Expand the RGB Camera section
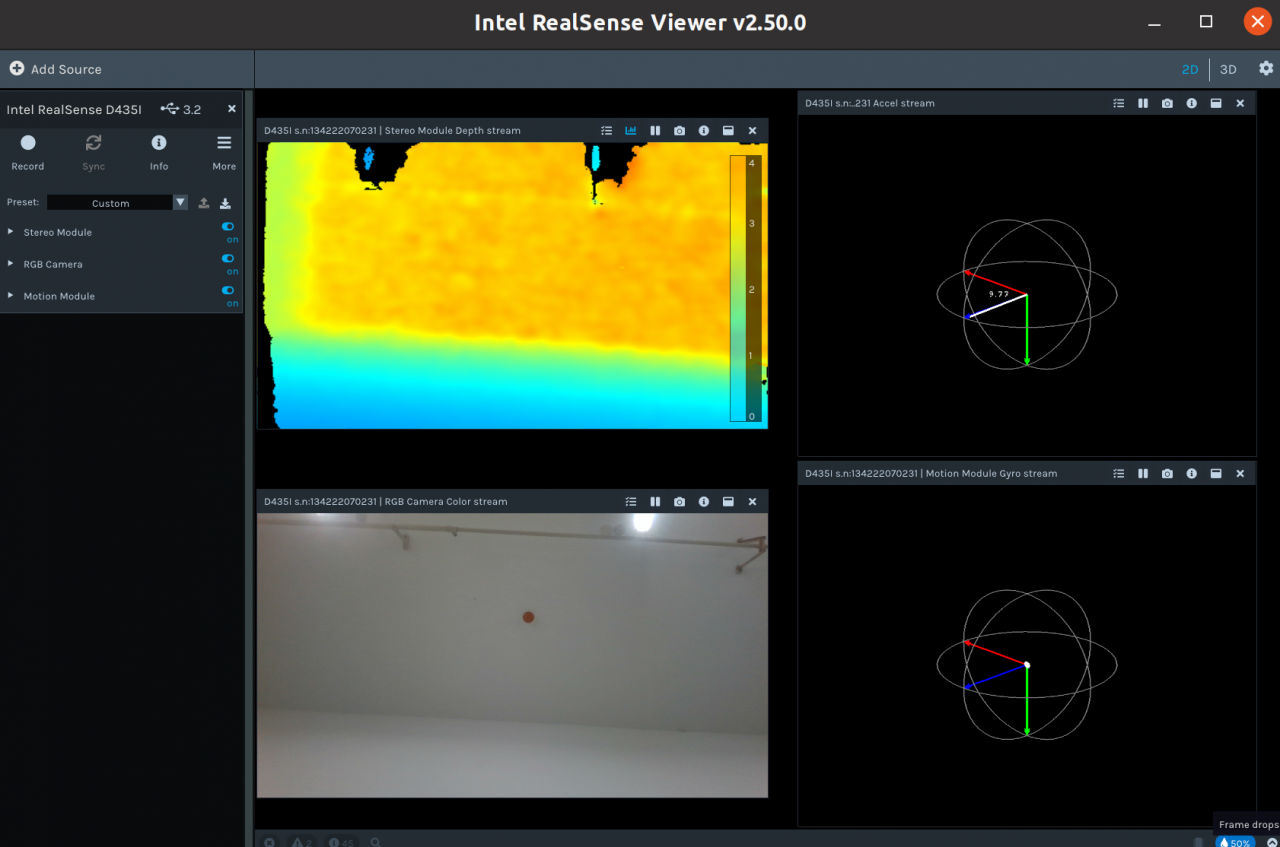 point(11,264)
